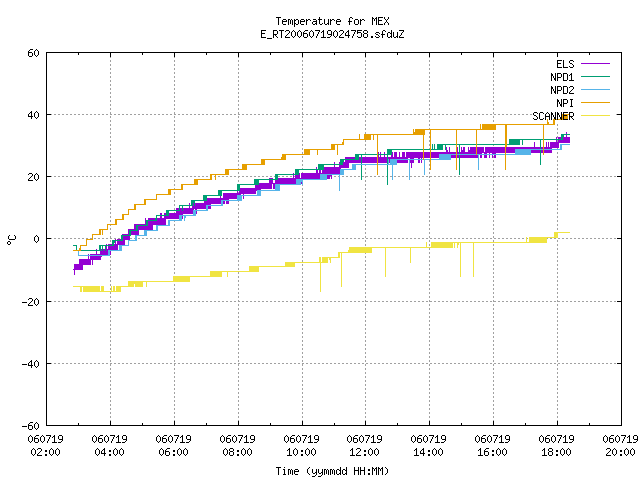Click the y-axis value 0
The width and height of the screenshot is (640, 480).
tap(36, 239)
